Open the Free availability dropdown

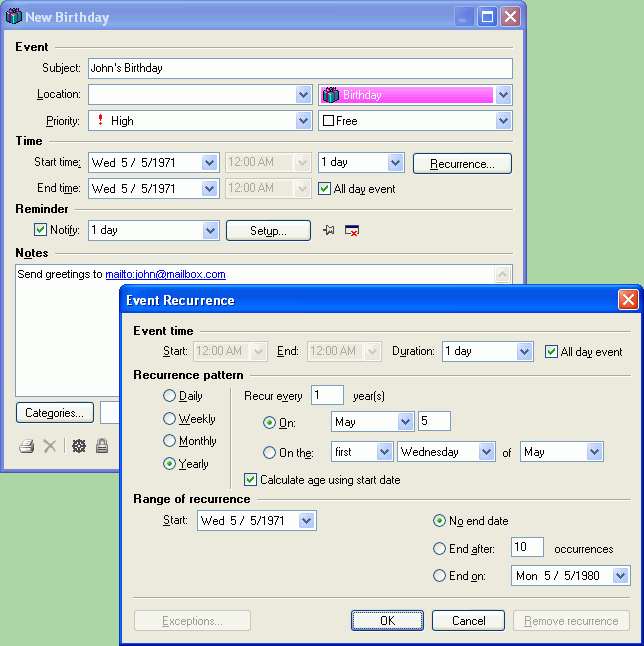(503, 121)
